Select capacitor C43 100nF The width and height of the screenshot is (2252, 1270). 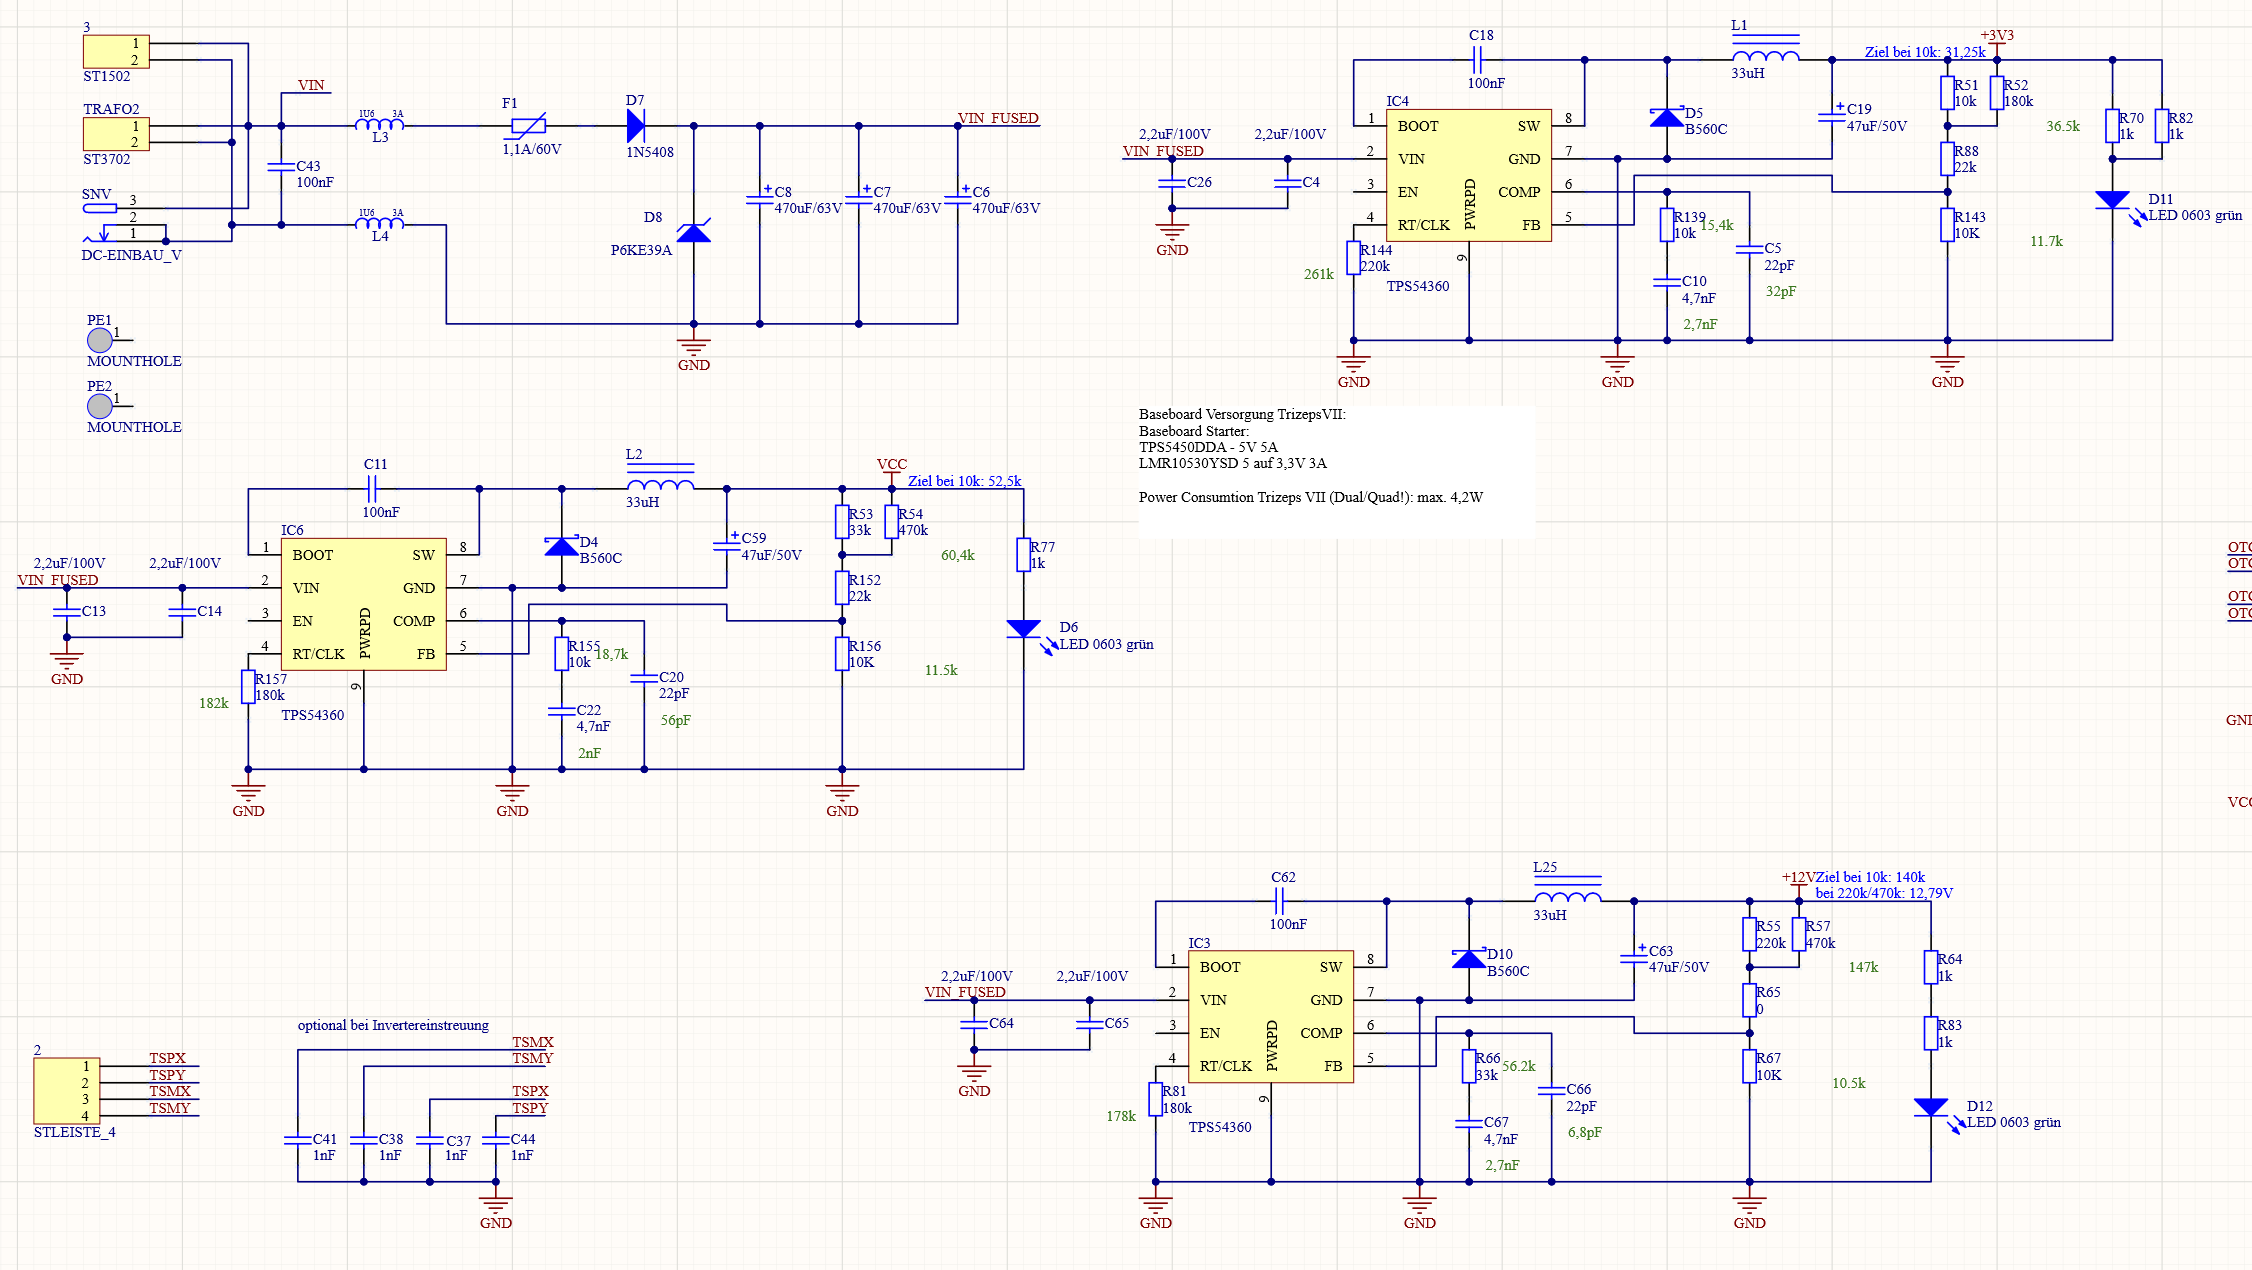pos(281,166)
